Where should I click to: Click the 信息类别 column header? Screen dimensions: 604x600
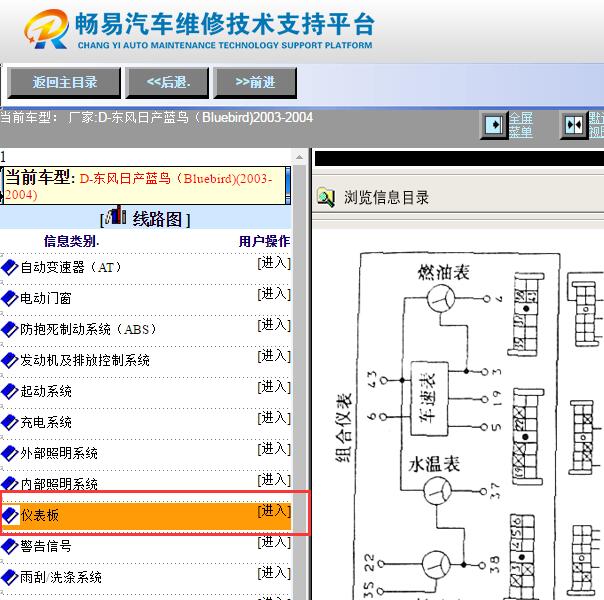[x=71, y=241]
